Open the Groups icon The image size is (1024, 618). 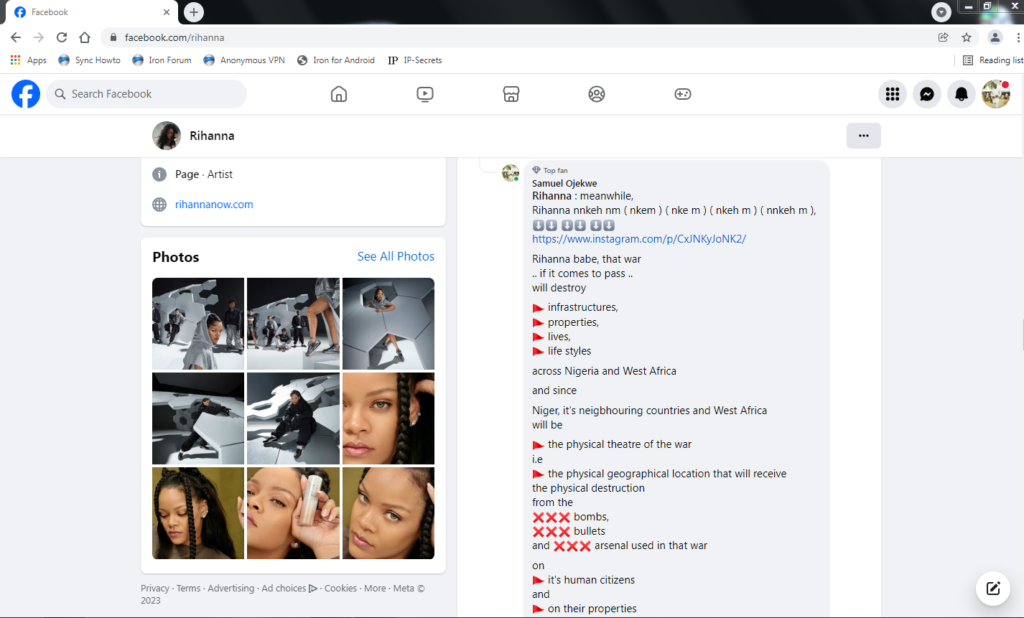596,94
